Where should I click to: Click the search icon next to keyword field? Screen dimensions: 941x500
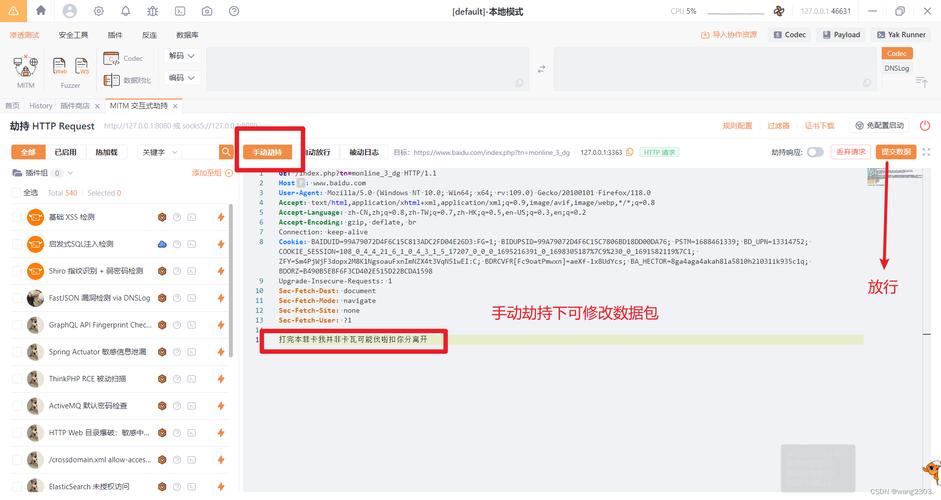(x=226, y=152)
